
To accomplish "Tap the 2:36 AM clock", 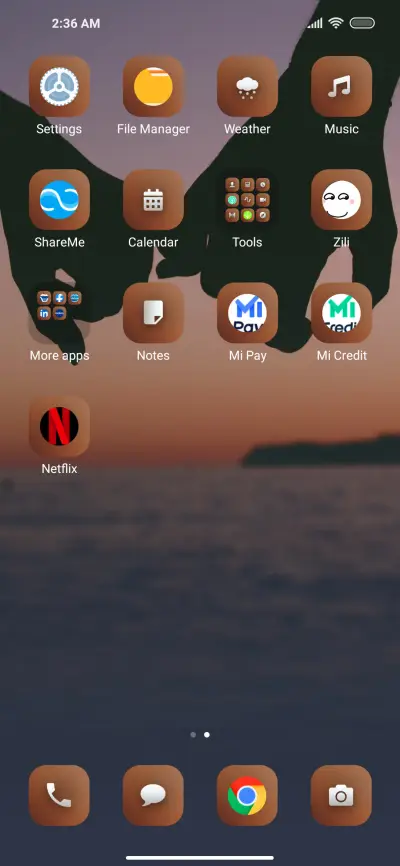I will click(76, 24).
